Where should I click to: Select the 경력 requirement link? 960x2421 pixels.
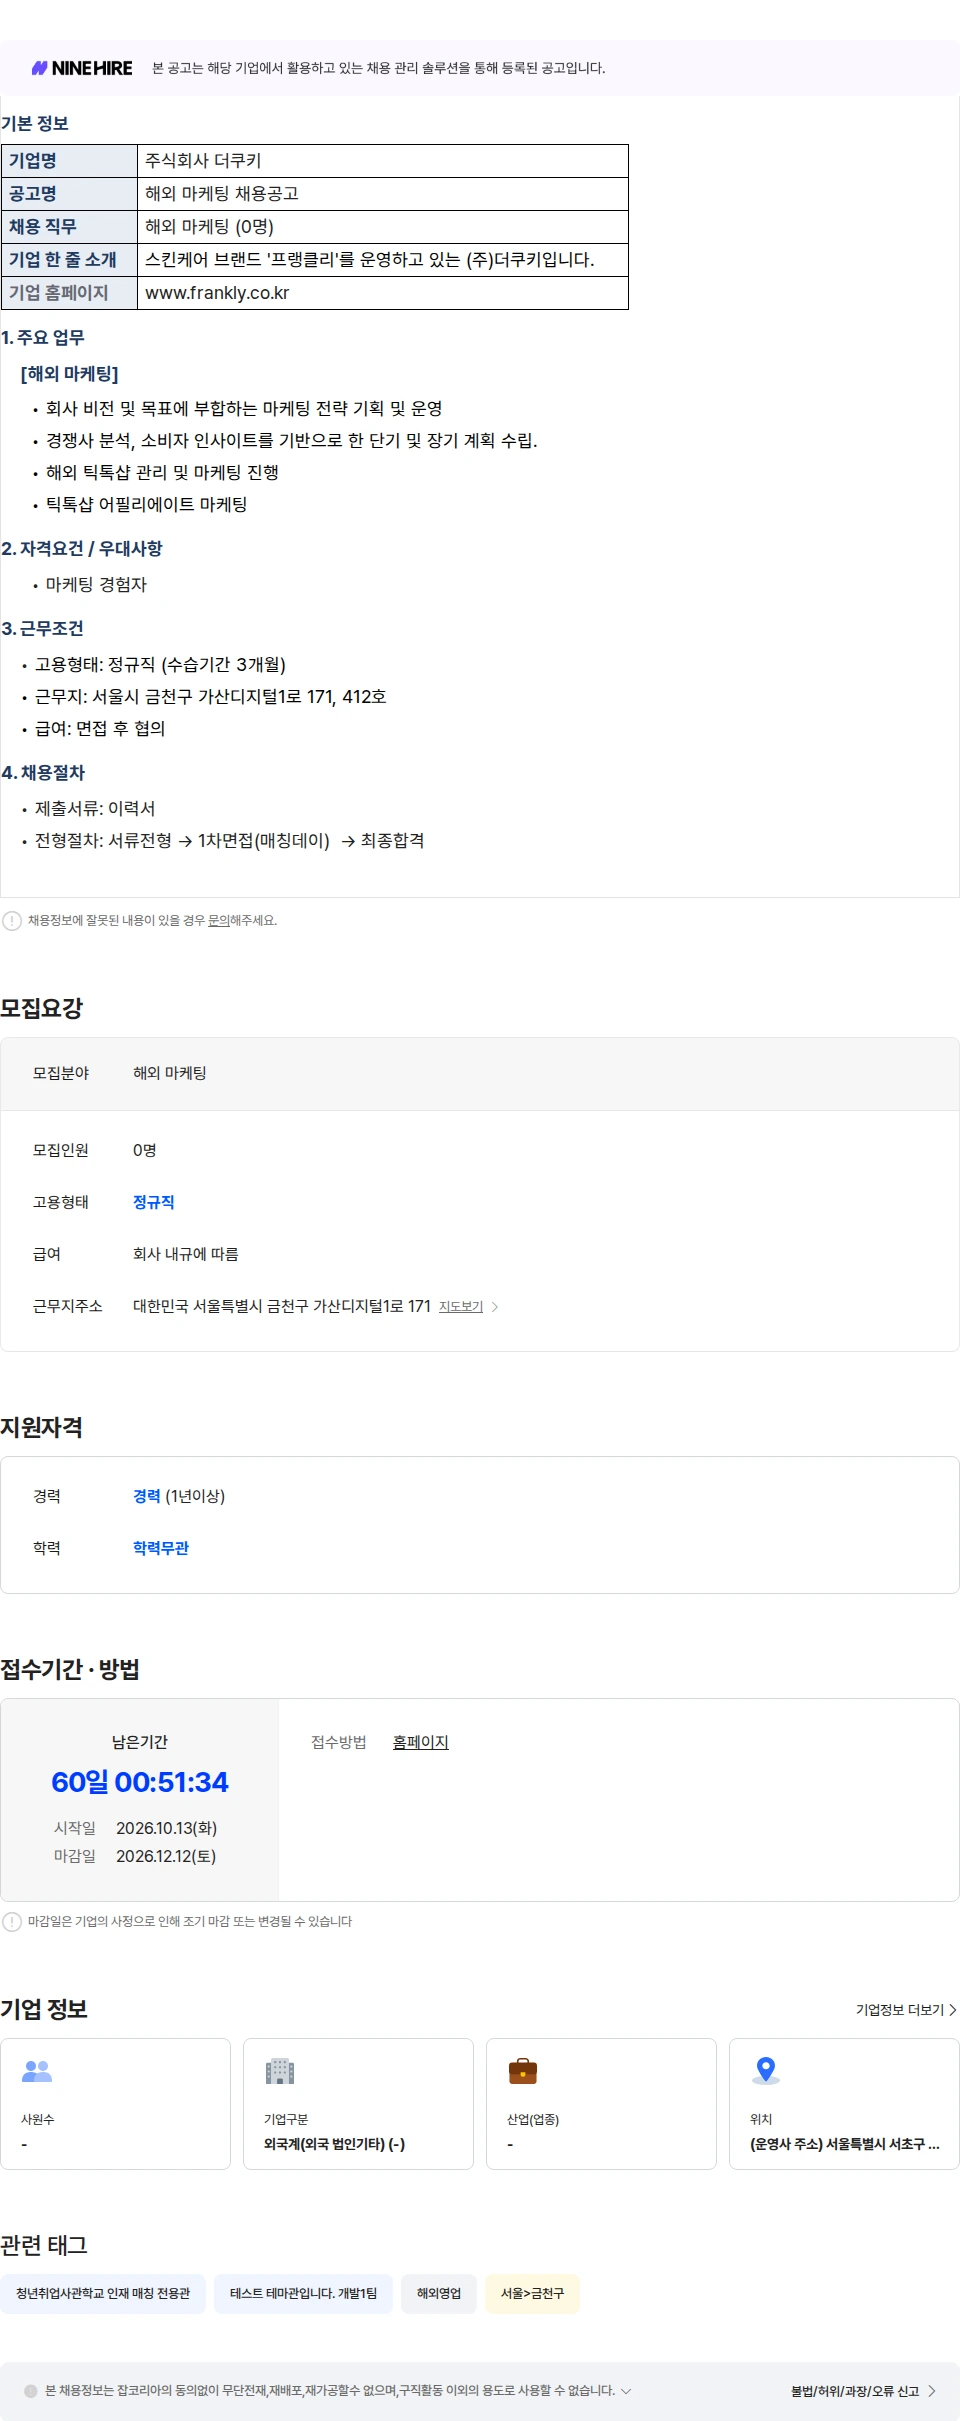point(147,1496)
